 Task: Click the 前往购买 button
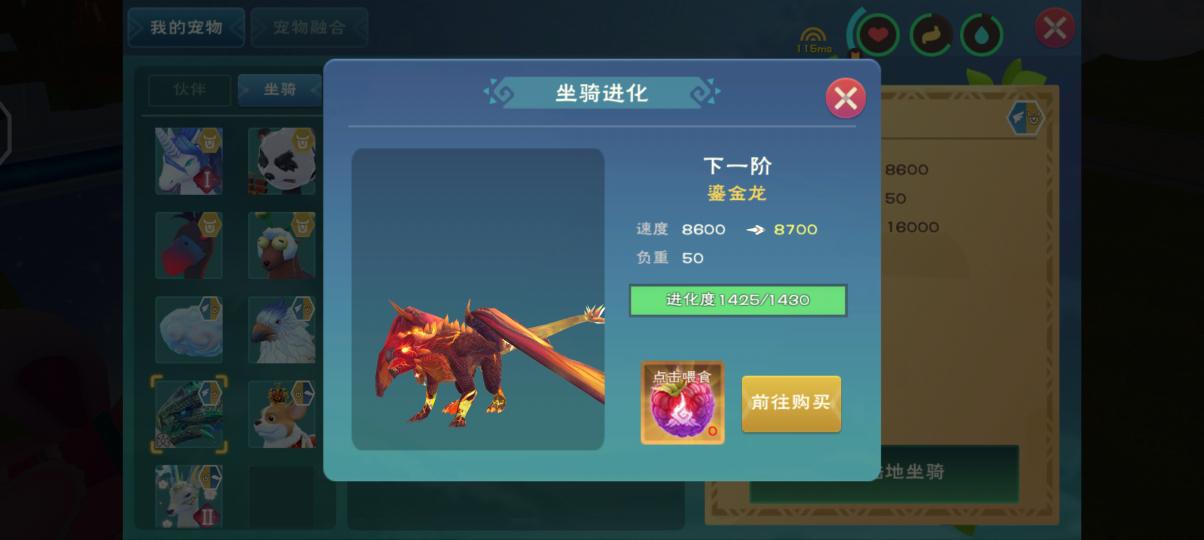point(791,403)
